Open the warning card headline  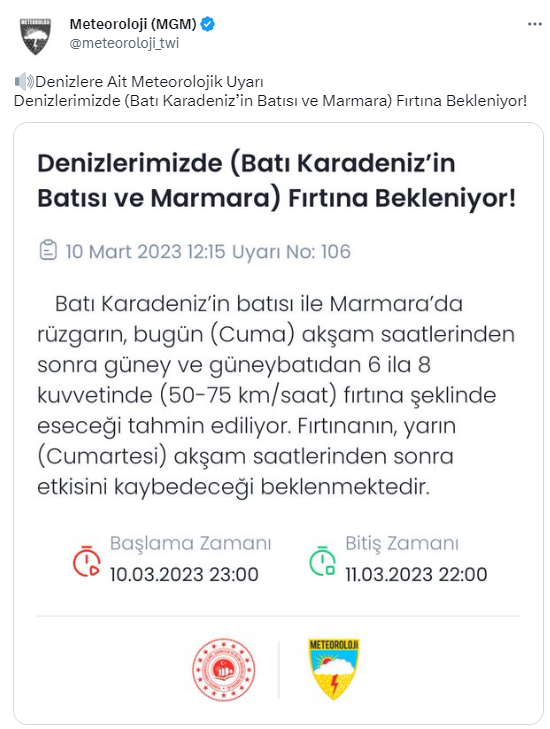(277, 180)
